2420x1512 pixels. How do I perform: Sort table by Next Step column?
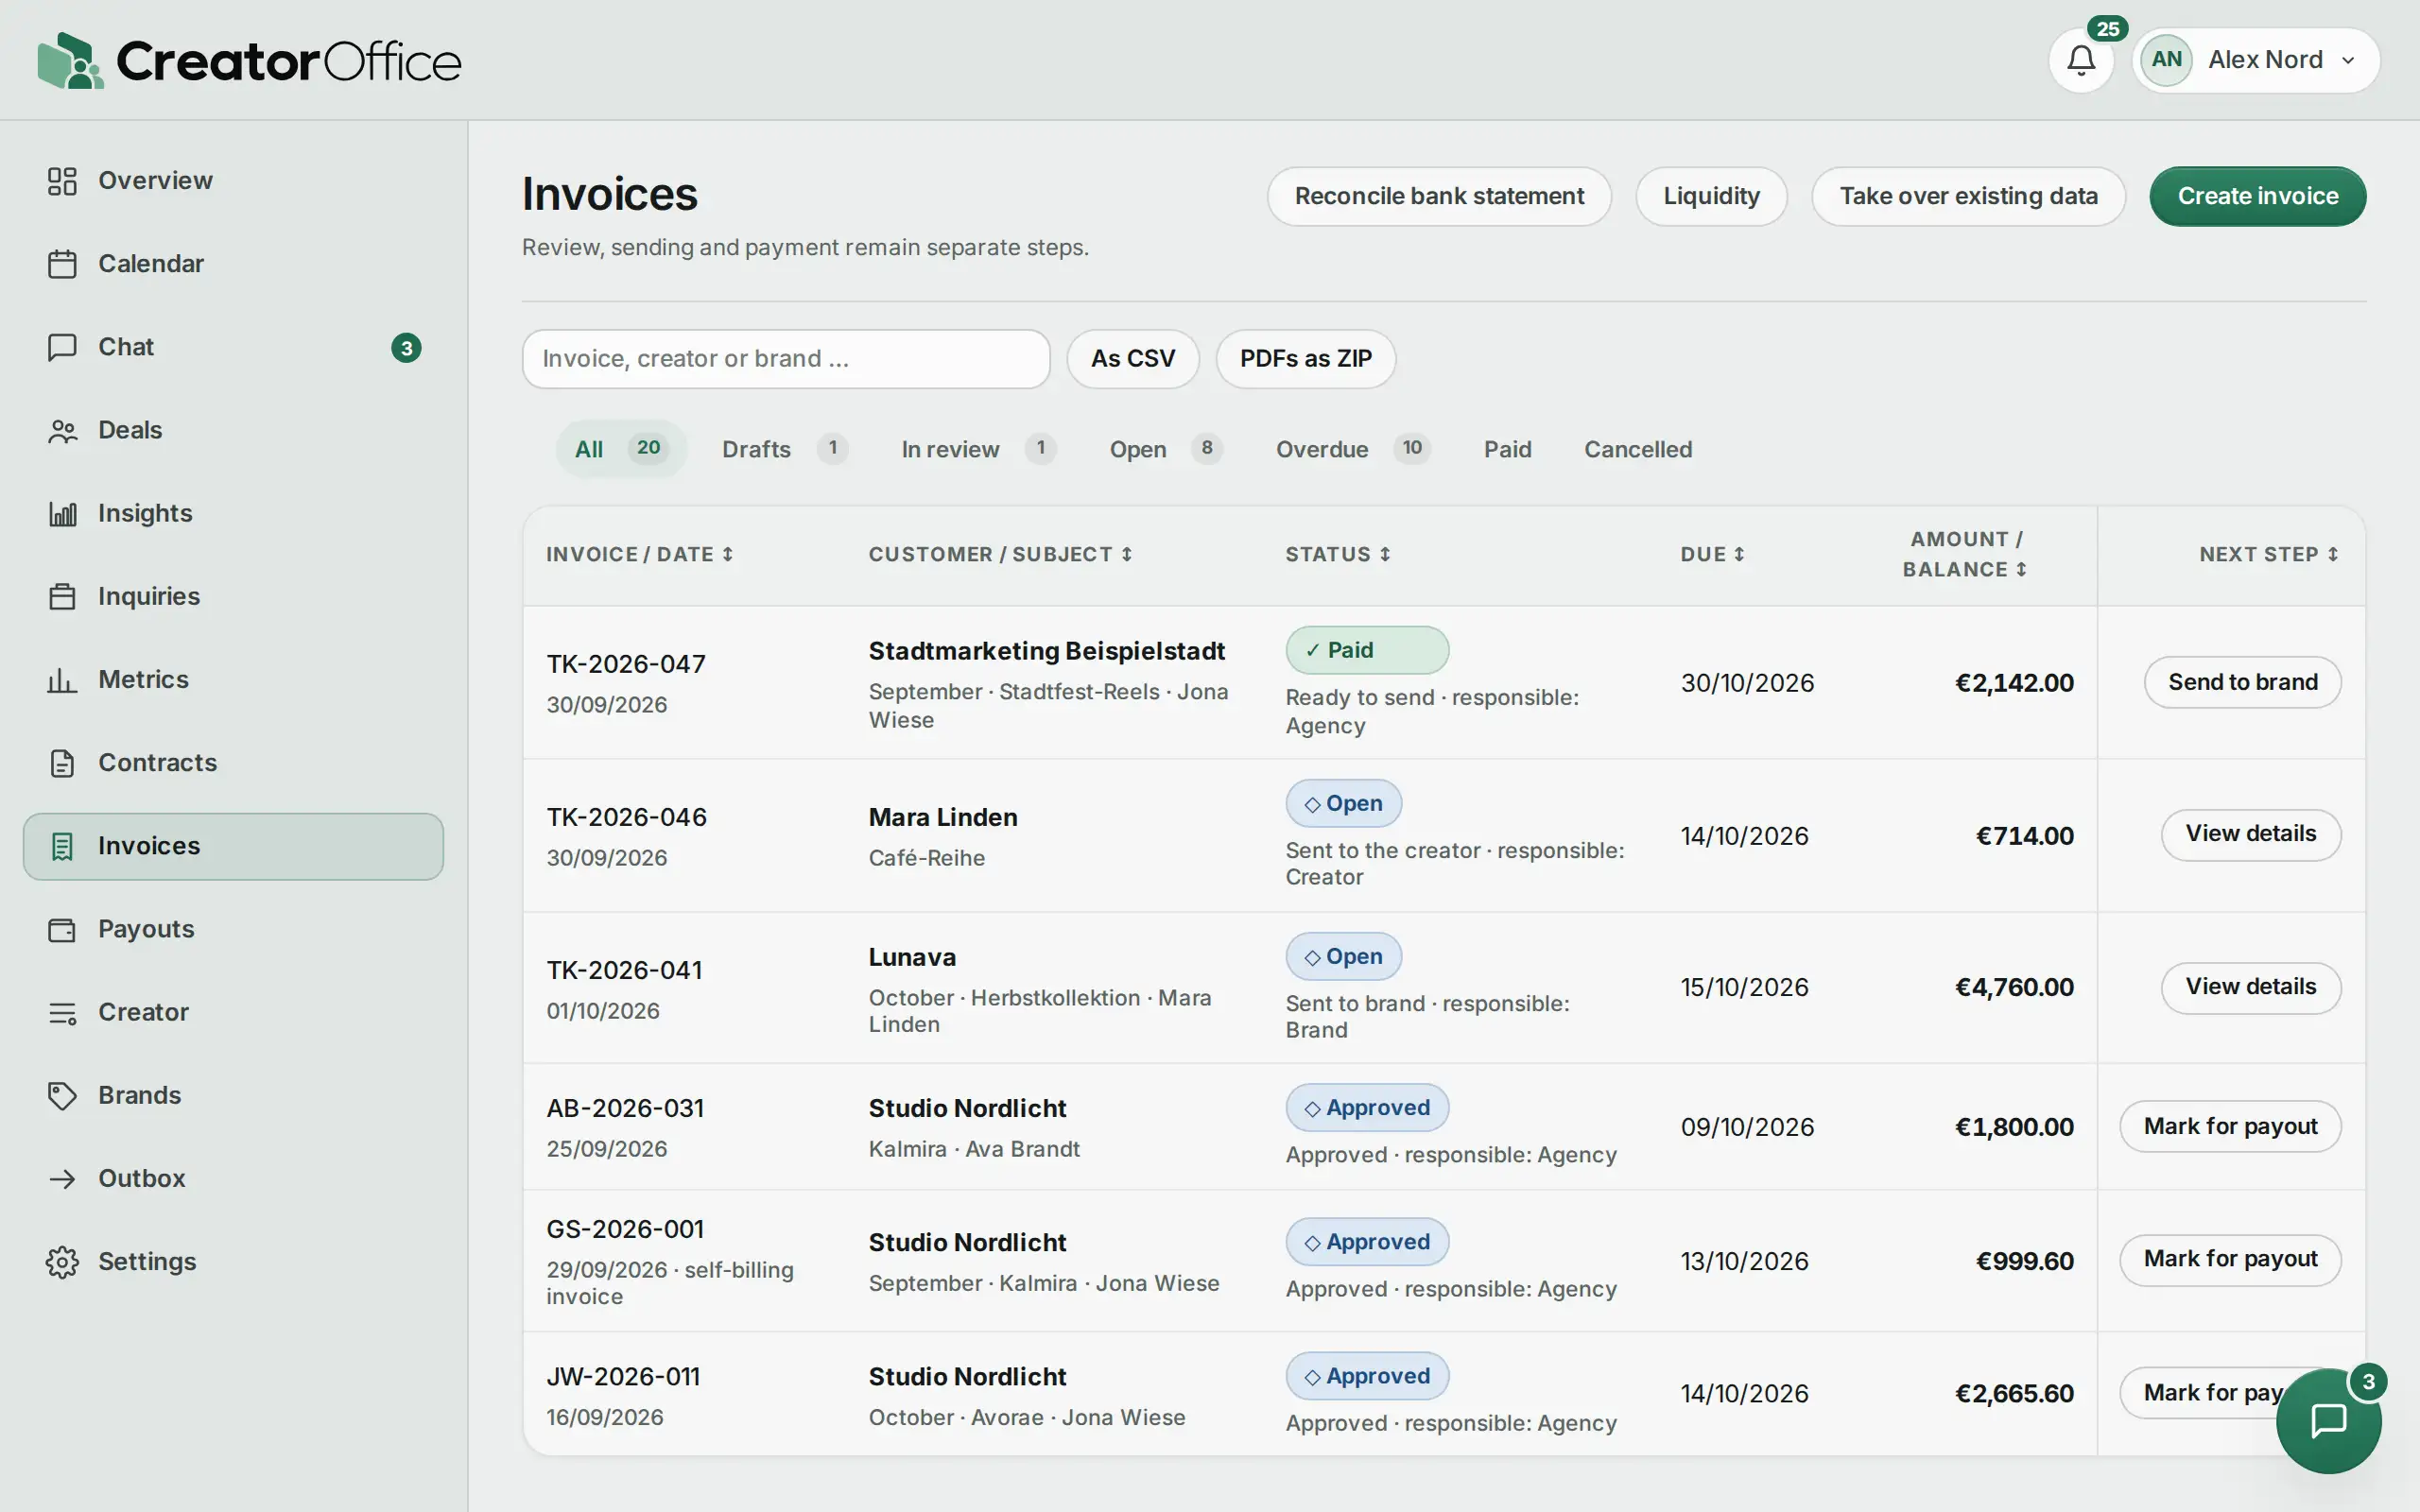(x=2269, y=554)
